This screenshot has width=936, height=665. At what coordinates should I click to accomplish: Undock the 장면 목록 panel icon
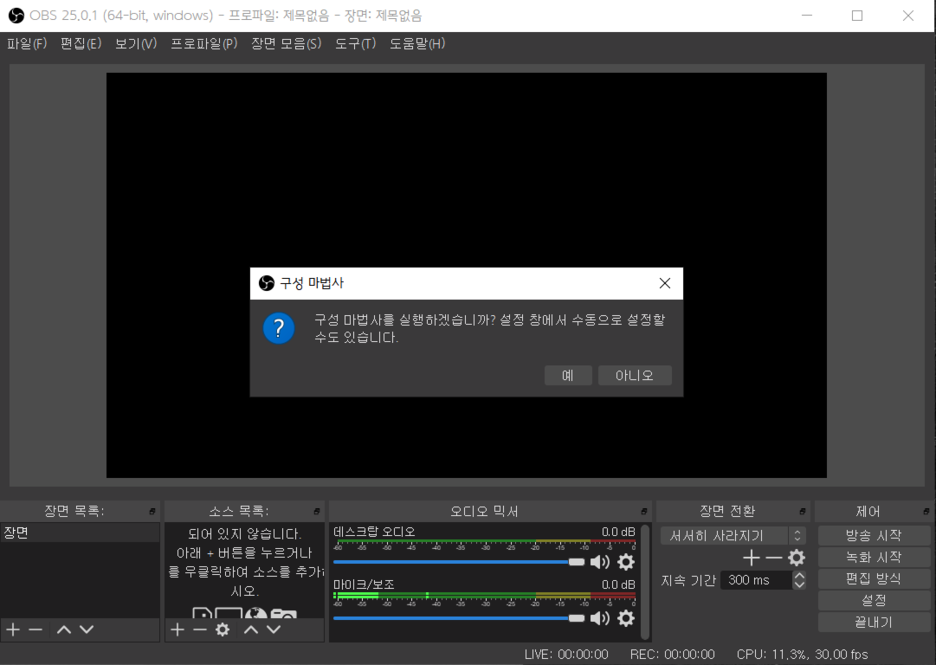152,512
